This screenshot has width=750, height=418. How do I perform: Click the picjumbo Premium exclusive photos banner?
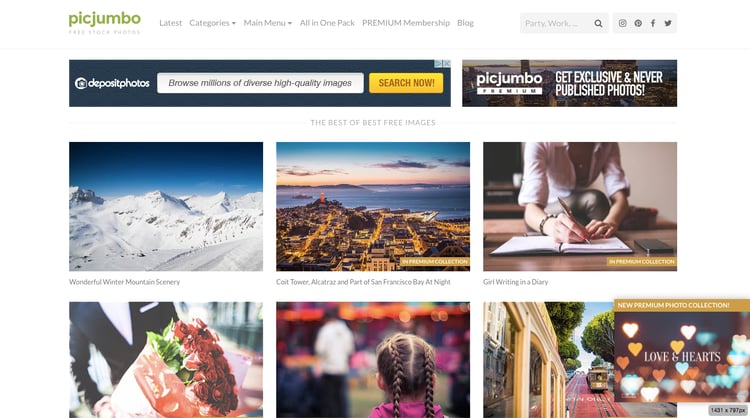pyautogui.click(x=569, y=83)
